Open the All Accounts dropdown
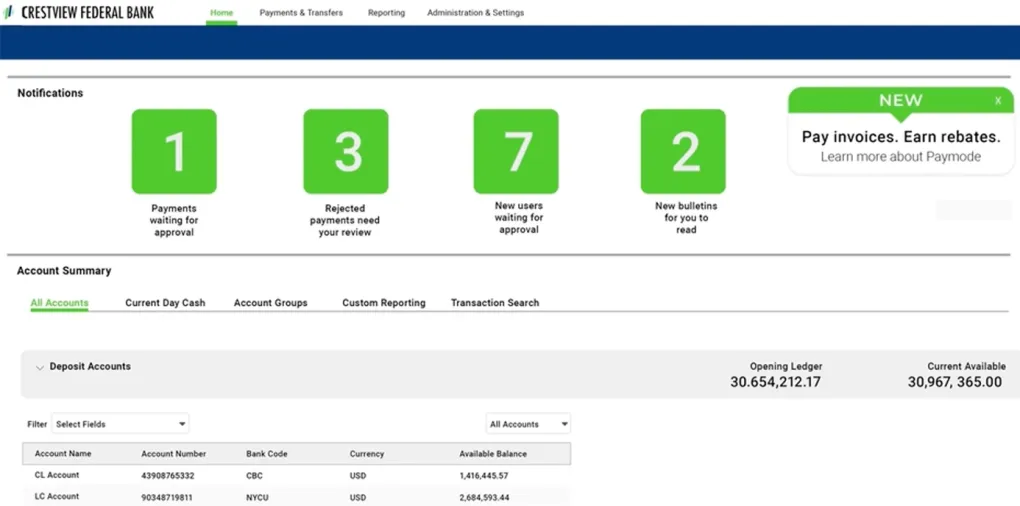The width and height of the screenshot is (1020, 506). pyautogui.click(x=528, y=424)
